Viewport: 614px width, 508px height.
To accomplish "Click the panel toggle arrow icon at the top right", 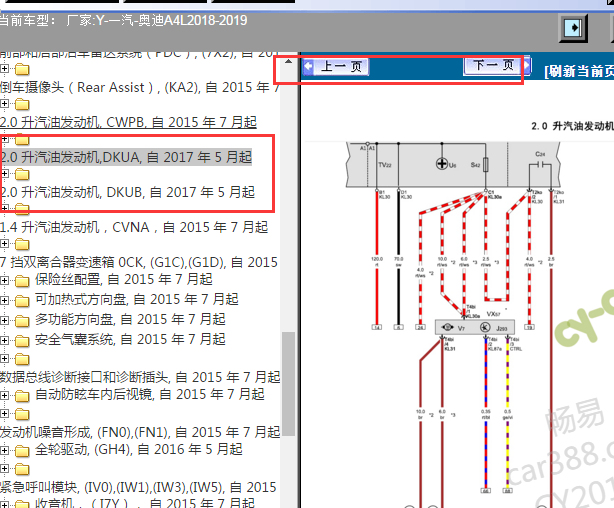I will pyautogui.click(x=573, y=28).
